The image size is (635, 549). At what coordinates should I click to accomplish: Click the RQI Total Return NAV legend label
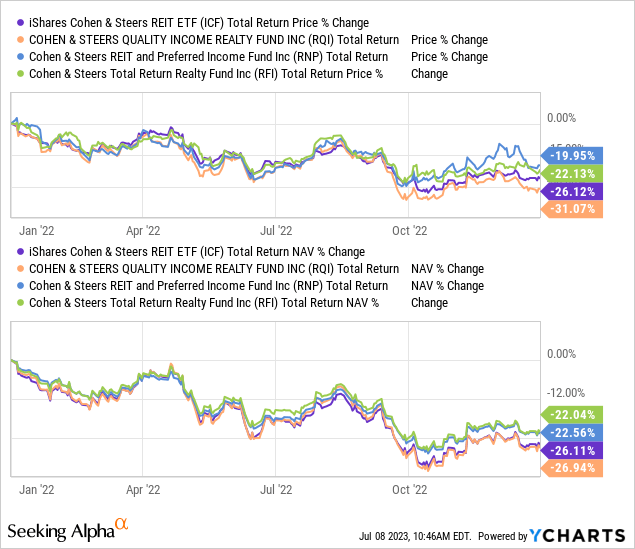click(212, 269)
